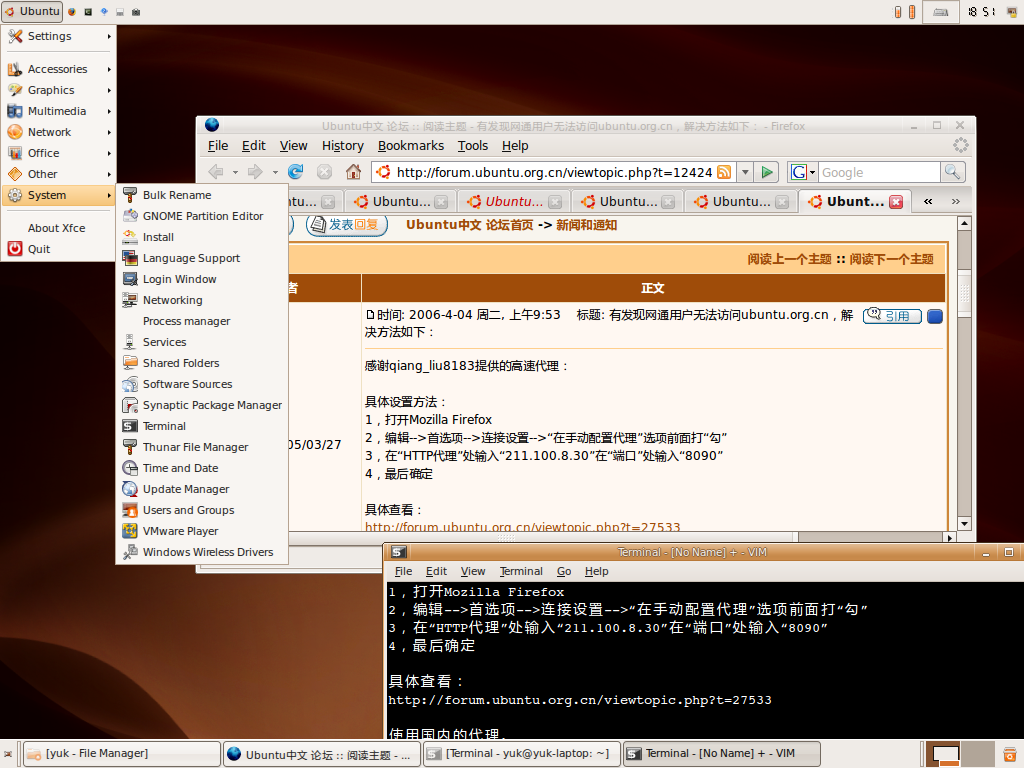Open Firefox Bookmarks menu

(x=411, y=146)
